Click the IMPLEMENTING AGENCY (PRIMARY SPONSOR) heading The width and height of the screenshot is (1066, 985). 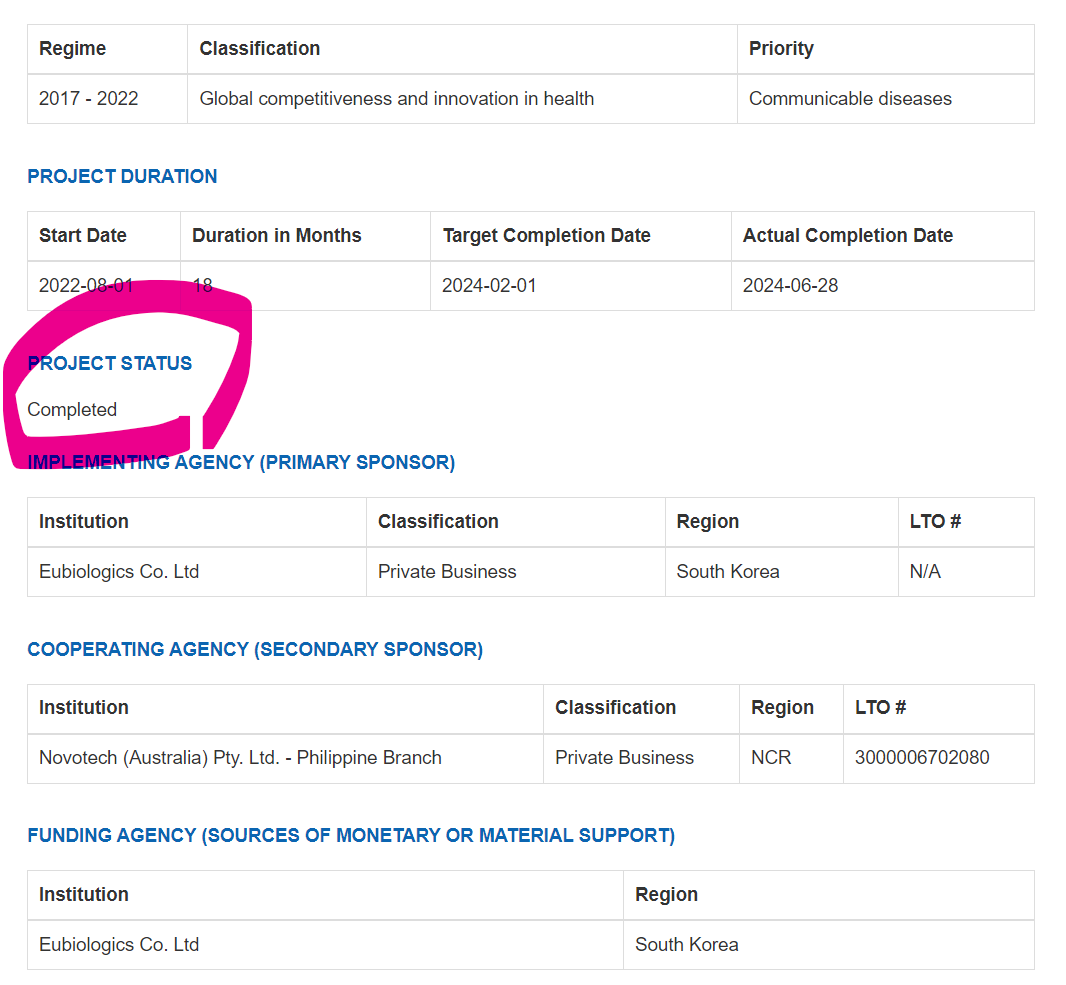coord(241,462)
